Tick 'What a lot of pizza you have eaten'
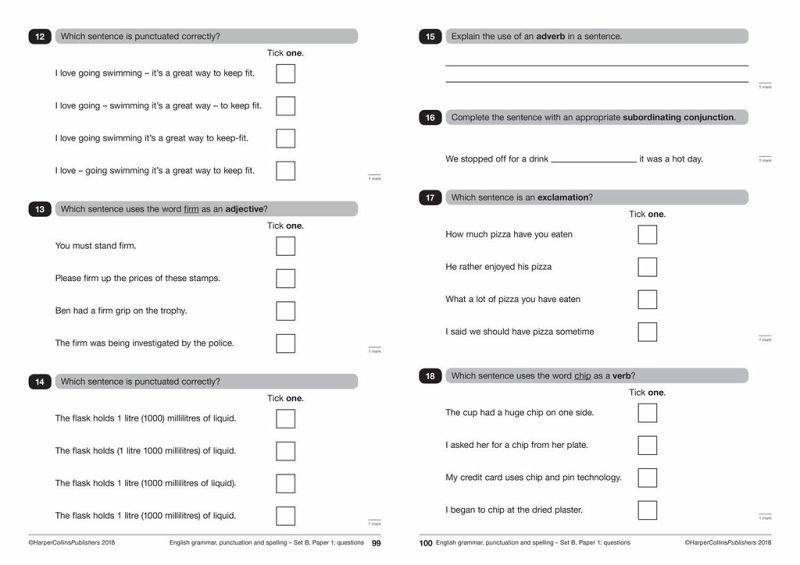Image resolution: width=800 pixels, height=565 pixels. point(647,299)
